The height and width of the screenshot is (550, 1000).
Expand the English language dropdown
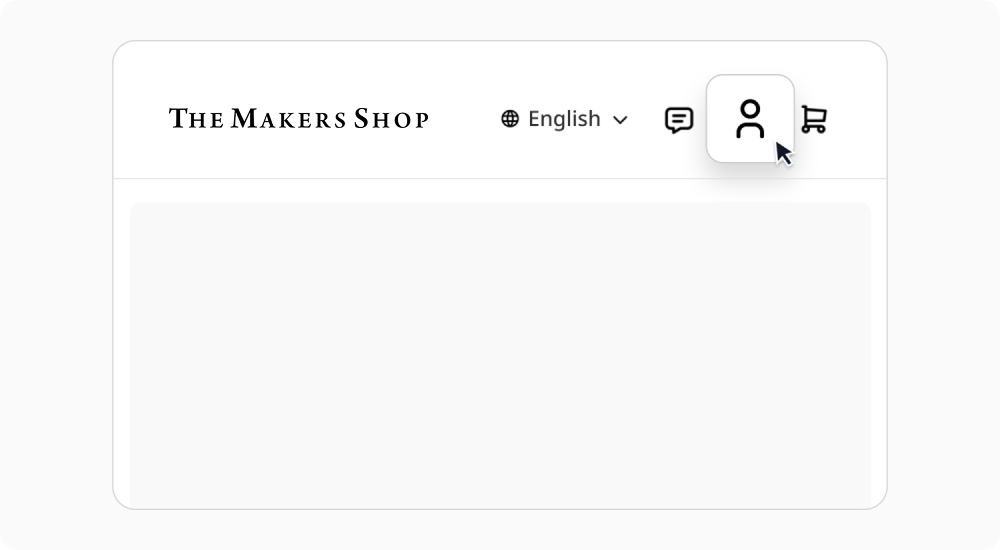tap(565, 119)
